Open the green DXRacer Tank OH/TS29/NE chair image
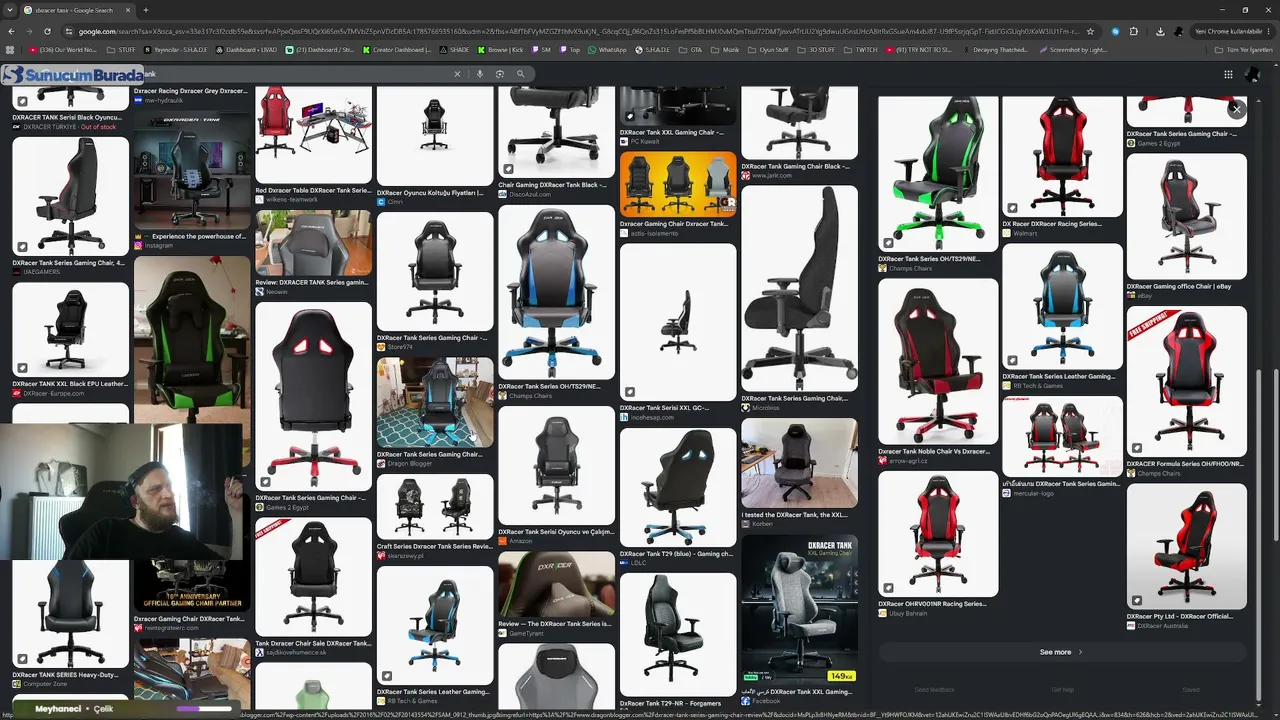This screenshot has height=720, width=1280. click(938, 174)
